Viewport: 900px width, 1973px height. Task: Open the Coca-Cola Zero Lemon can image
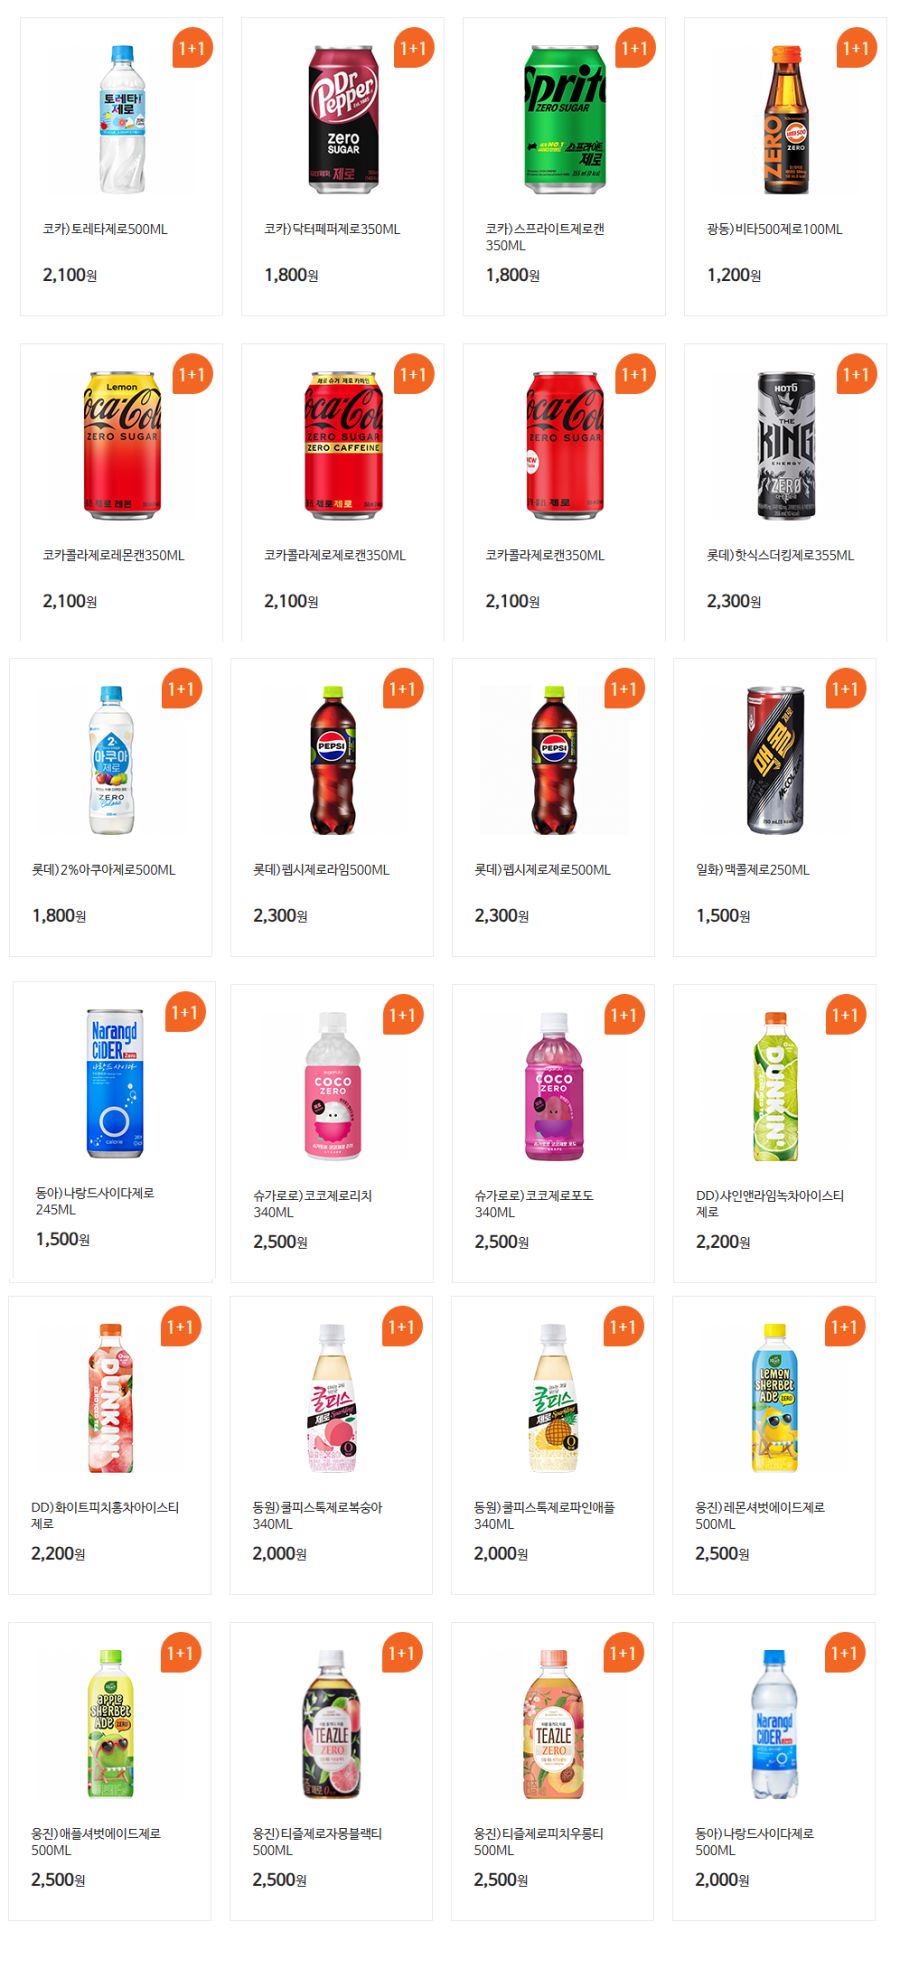coord(122,445)
